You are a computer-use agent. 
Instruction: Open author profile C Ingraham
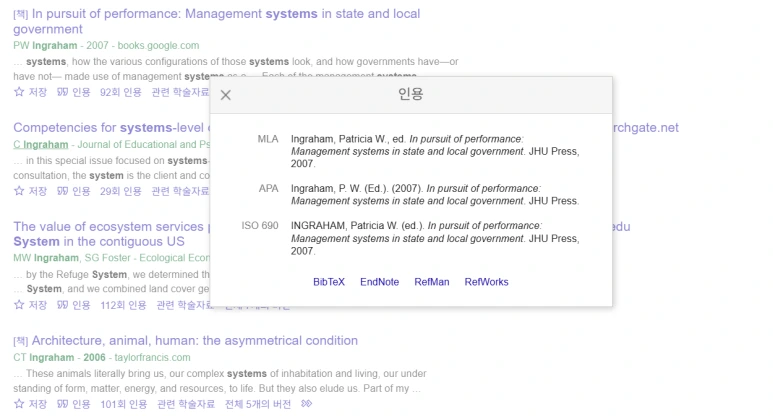[x=41, y=144]
